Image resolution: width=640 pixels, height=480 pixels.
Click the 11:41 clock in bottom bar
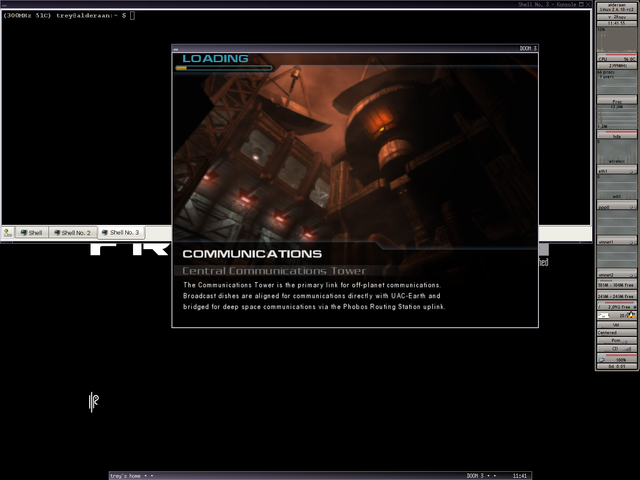coord(520,476)
